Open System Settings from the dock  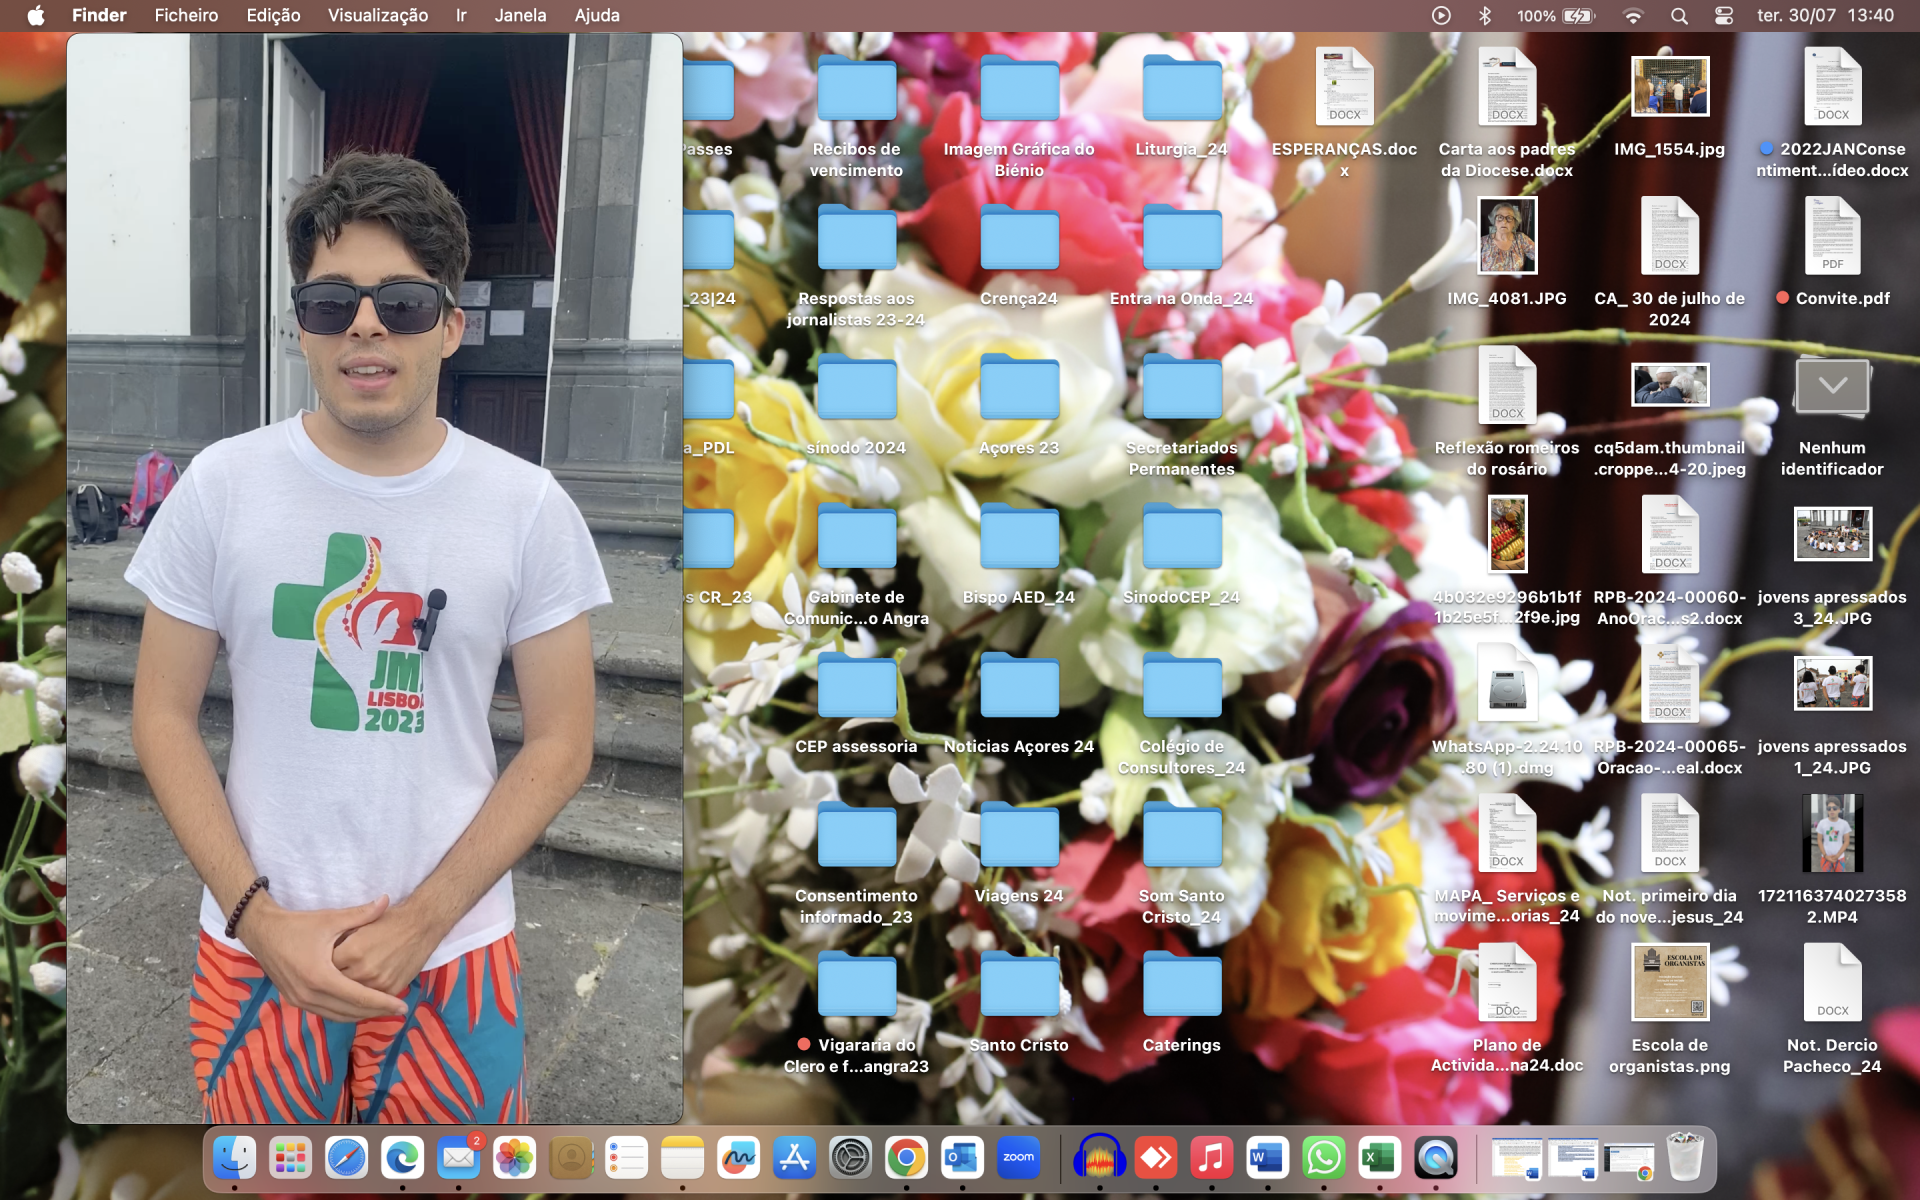click(x=851, y=1158)
